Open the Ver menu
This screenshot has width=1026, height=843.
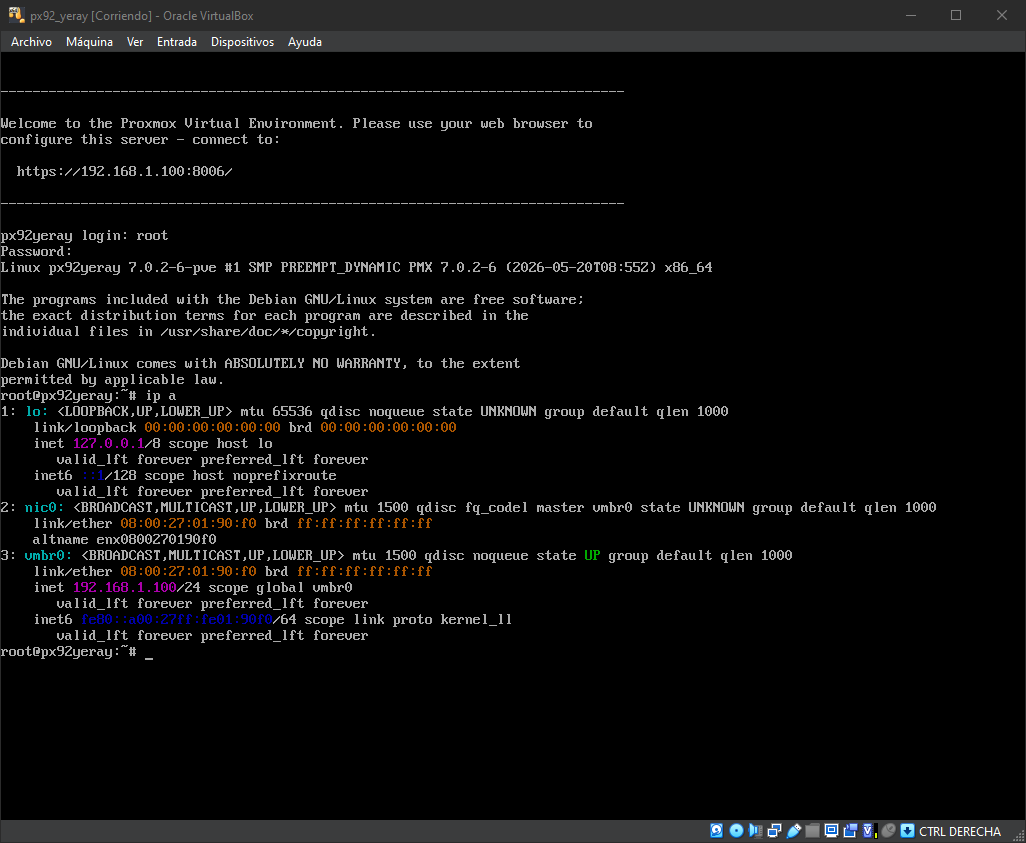[135, 42]
